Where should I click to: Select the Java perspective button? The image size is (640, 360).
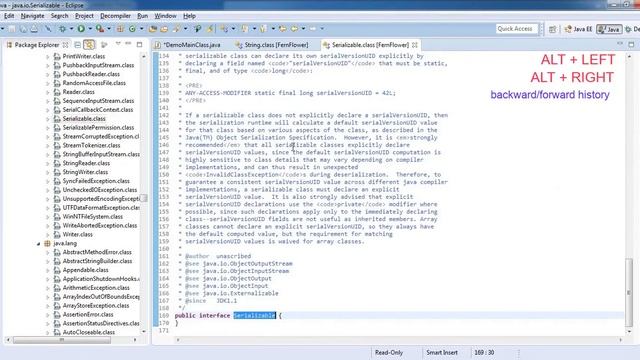(x=609, y=29)
